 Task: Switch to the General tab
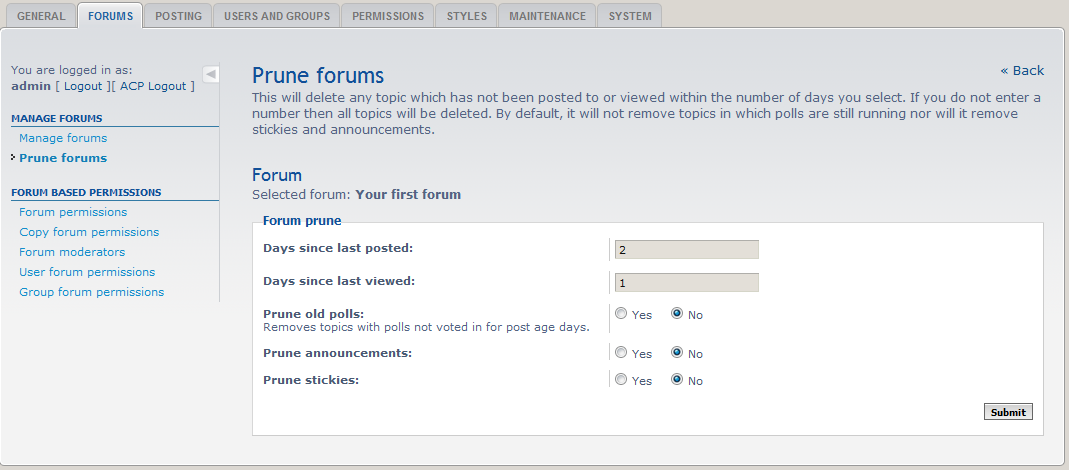pyautogui.click(x=41, y=16)
